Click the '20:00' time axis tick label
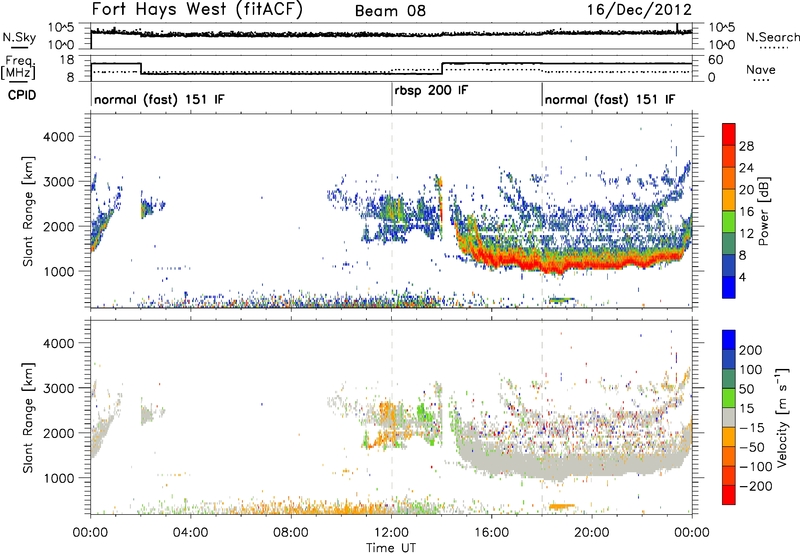Image resolution: width=800 pixels, height=554 pixels. coord(592,533)
